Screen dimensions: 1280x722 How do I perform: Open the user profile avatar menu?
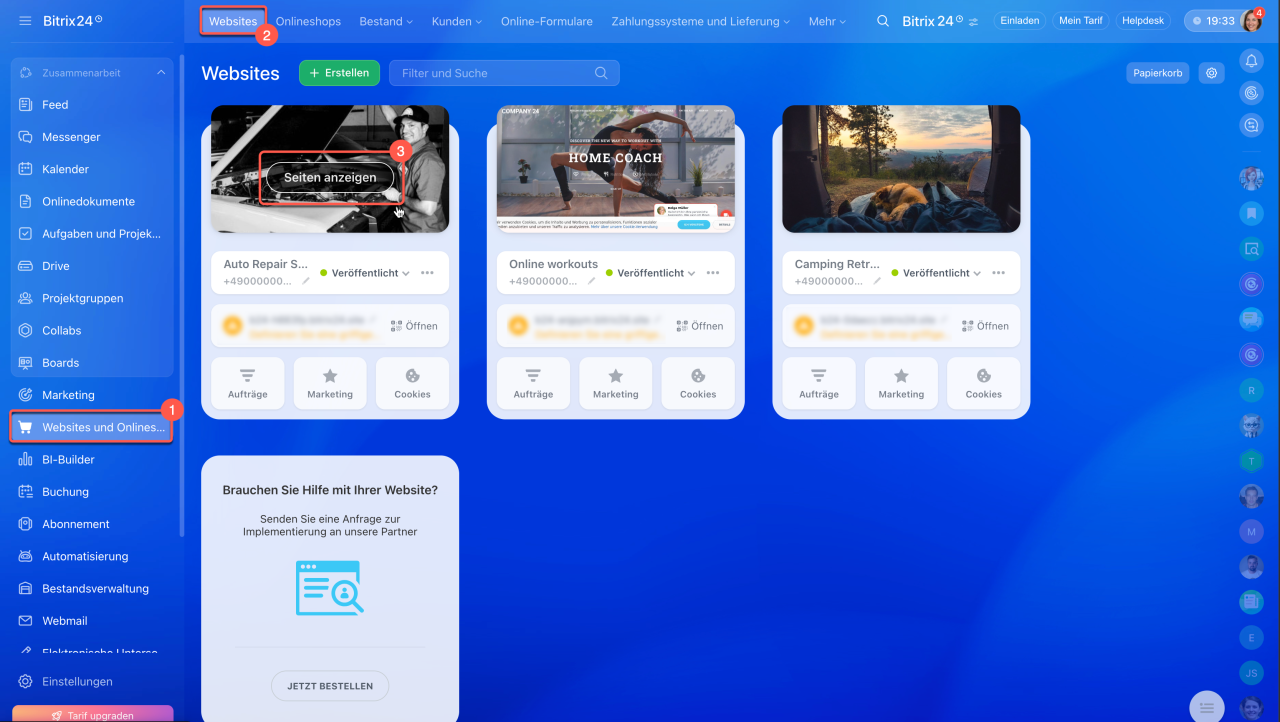pyautogui.click(x=1251, y=21)
